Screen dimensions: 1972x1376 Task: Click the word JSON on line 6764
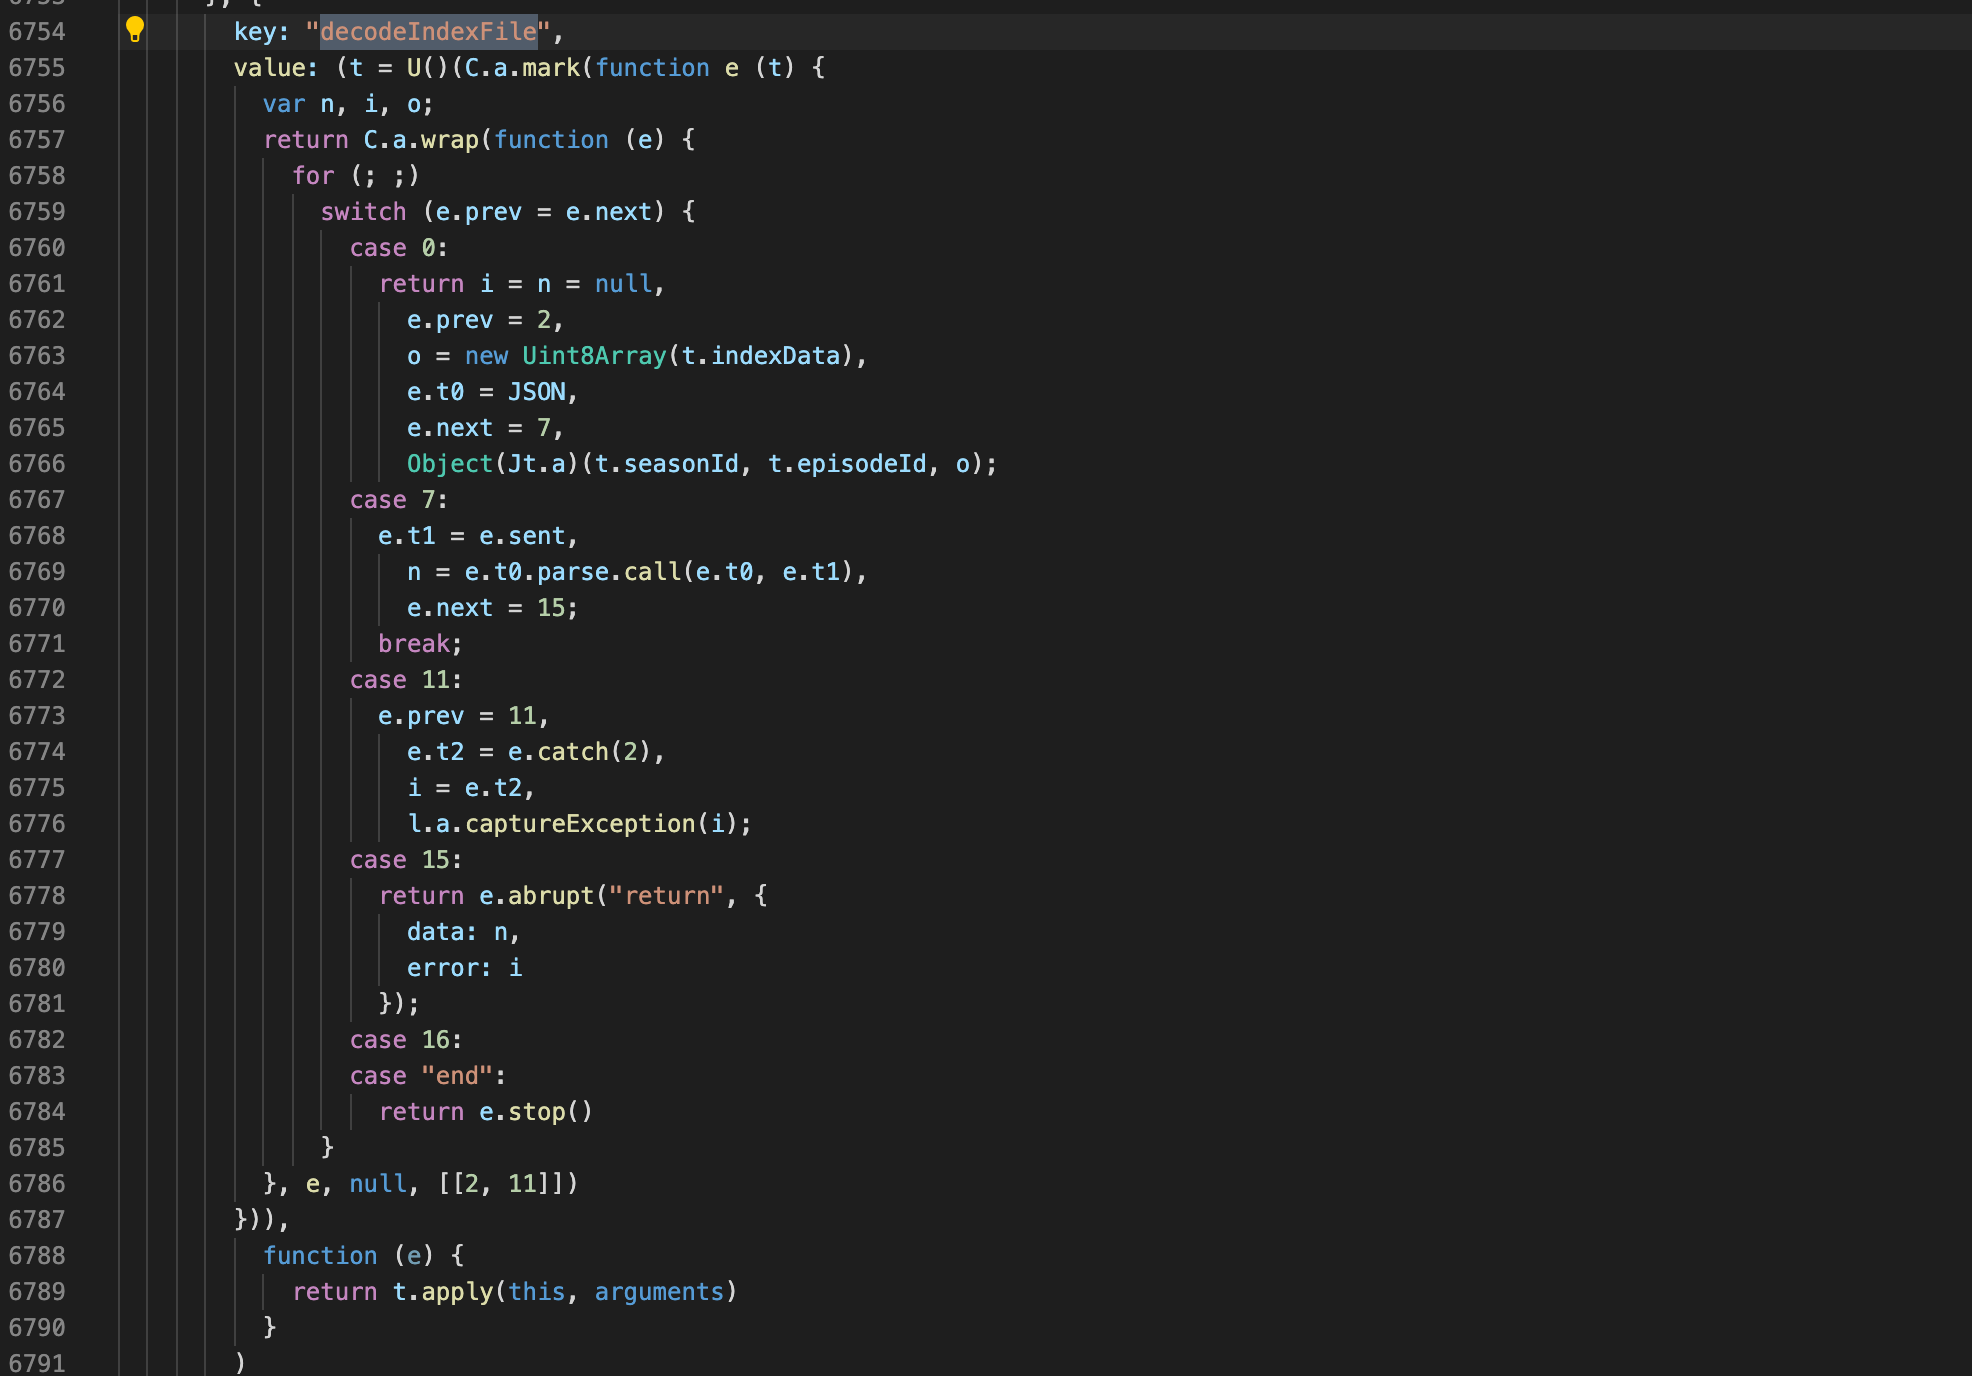click(x=536, y=392)
